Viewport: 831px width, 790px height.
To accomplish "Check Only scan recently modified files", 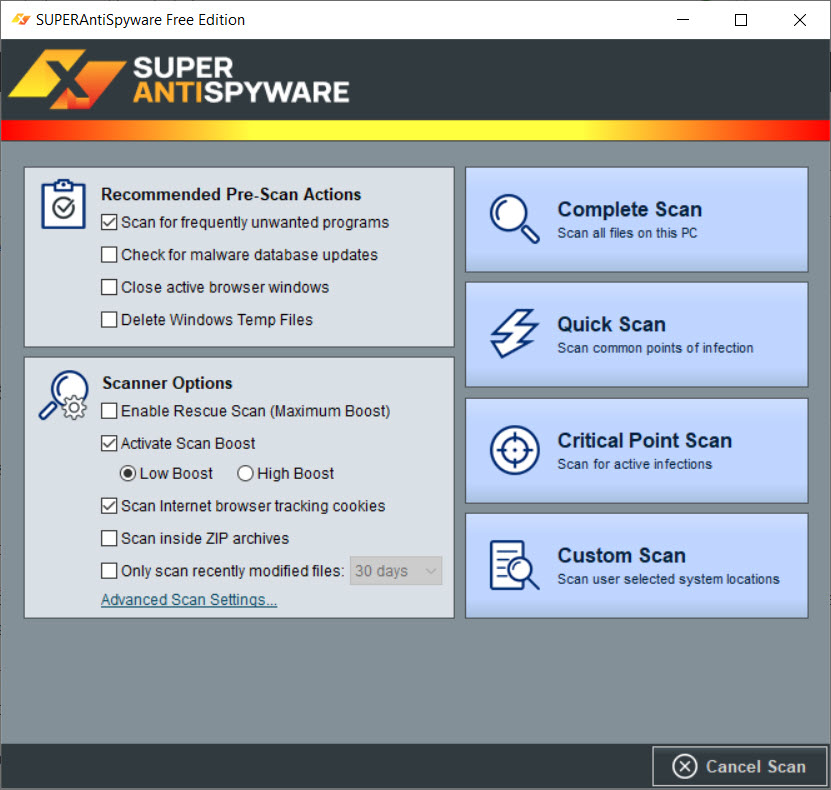I will (x=110, y=571).
